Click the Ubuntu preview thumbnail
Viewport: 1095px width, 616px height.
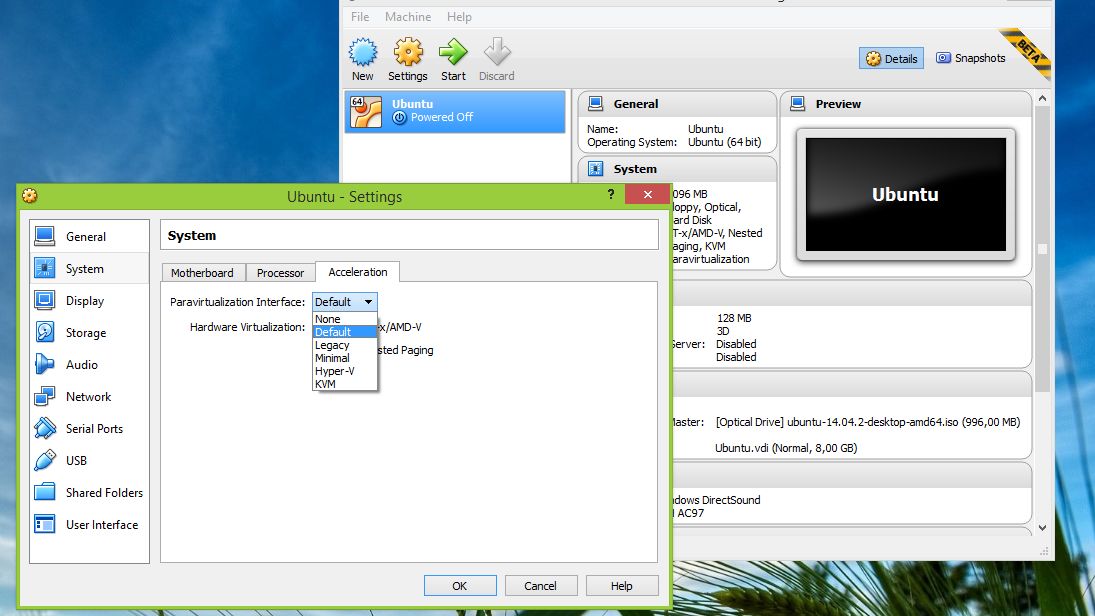906,194
